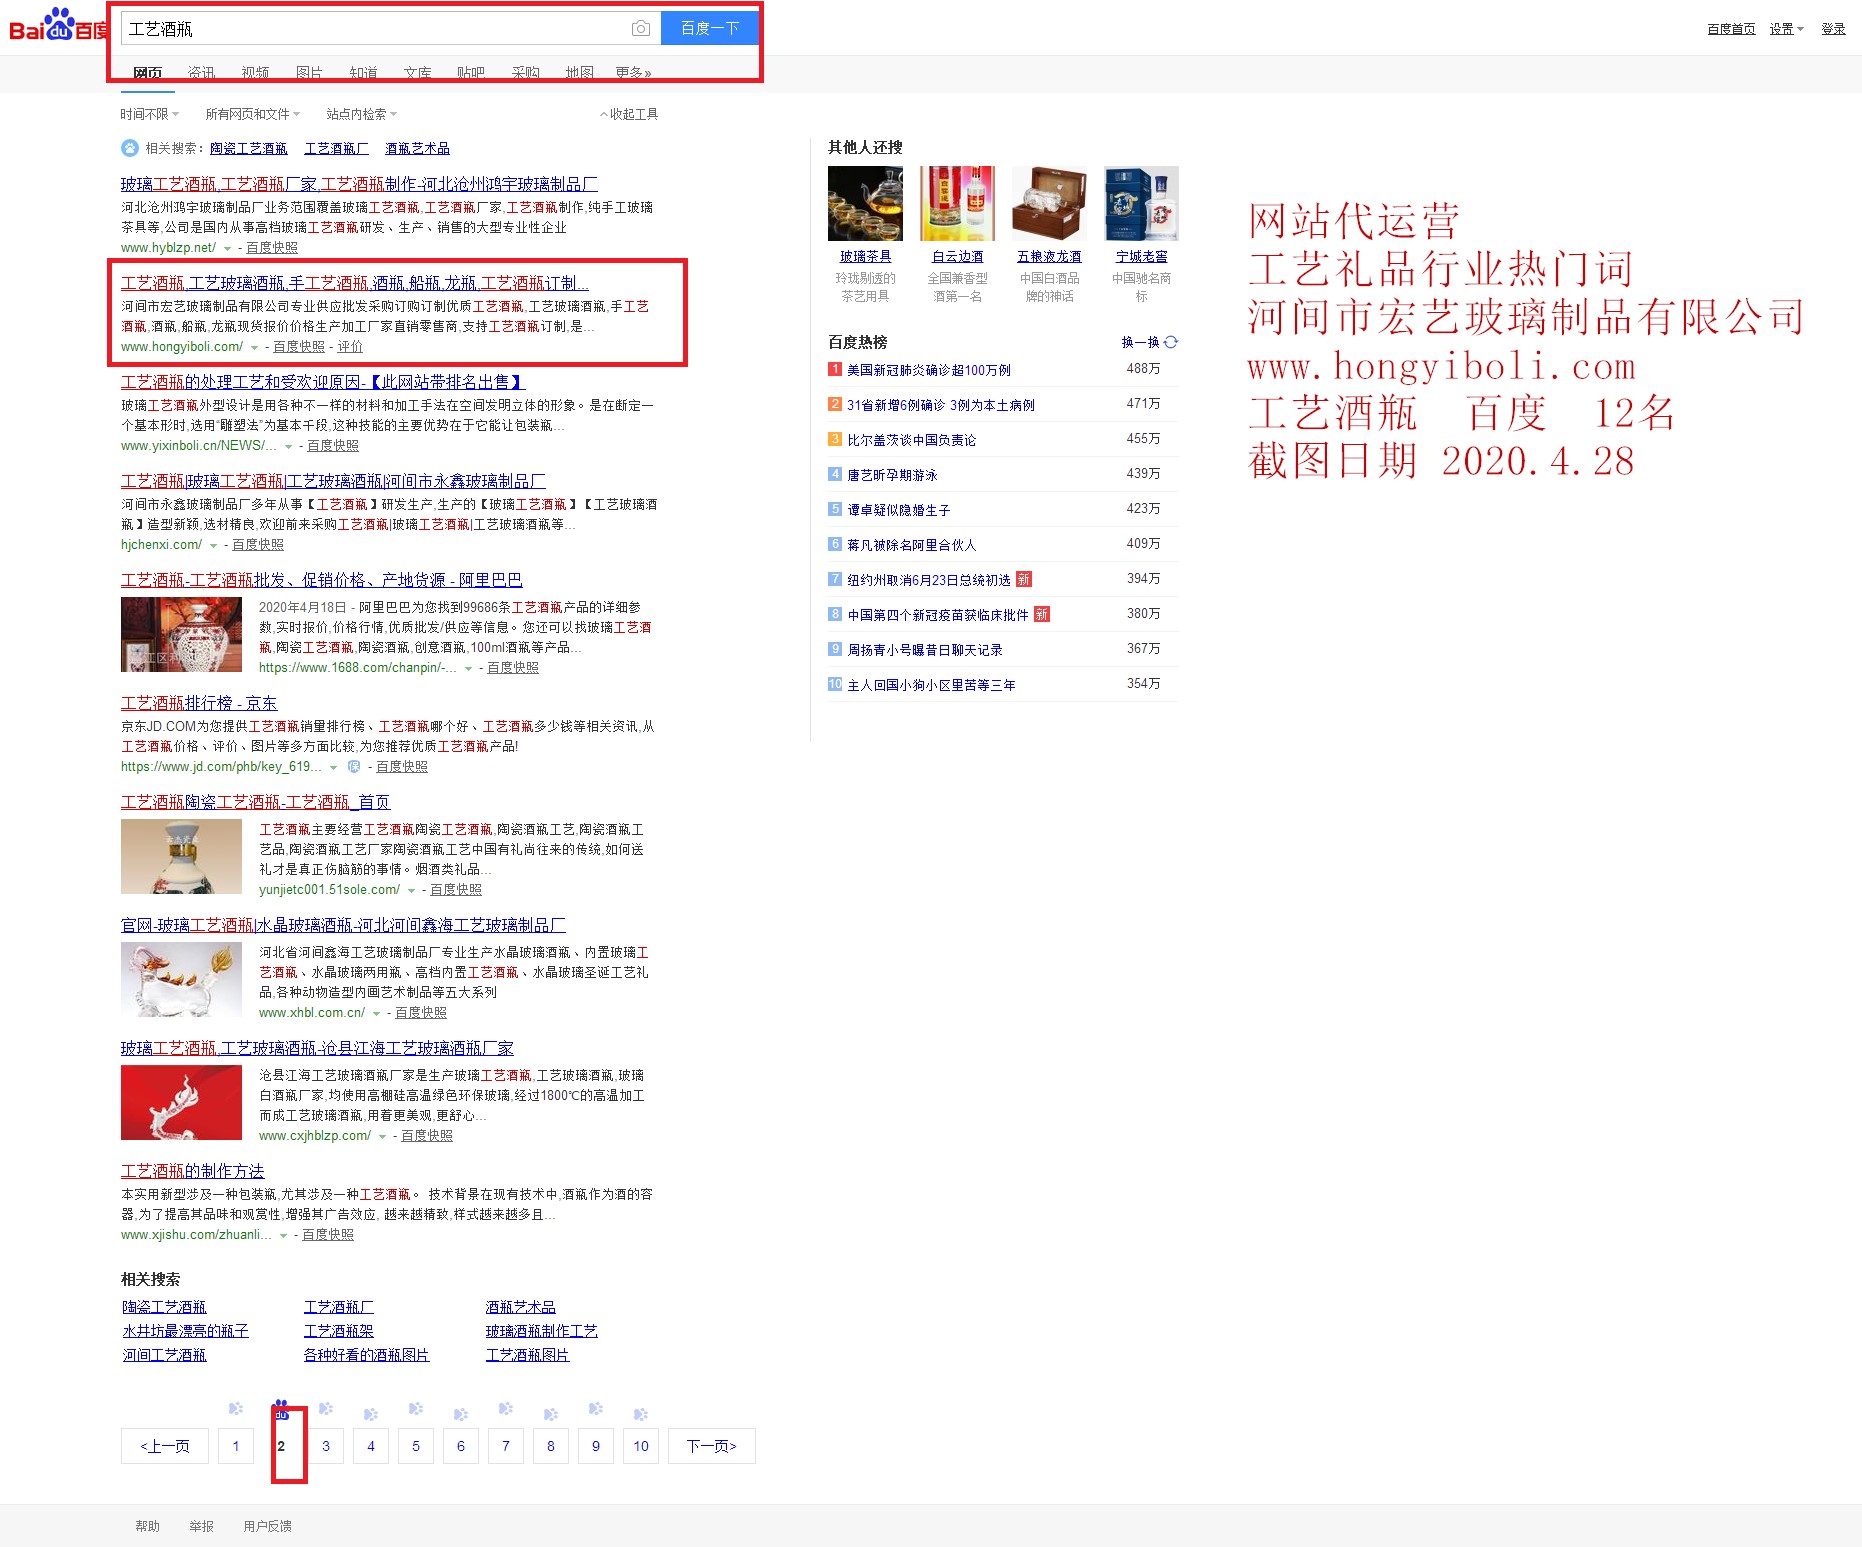
Task: Expand the 所有网页和文件 filter dropdown
Action: [252, 114]
